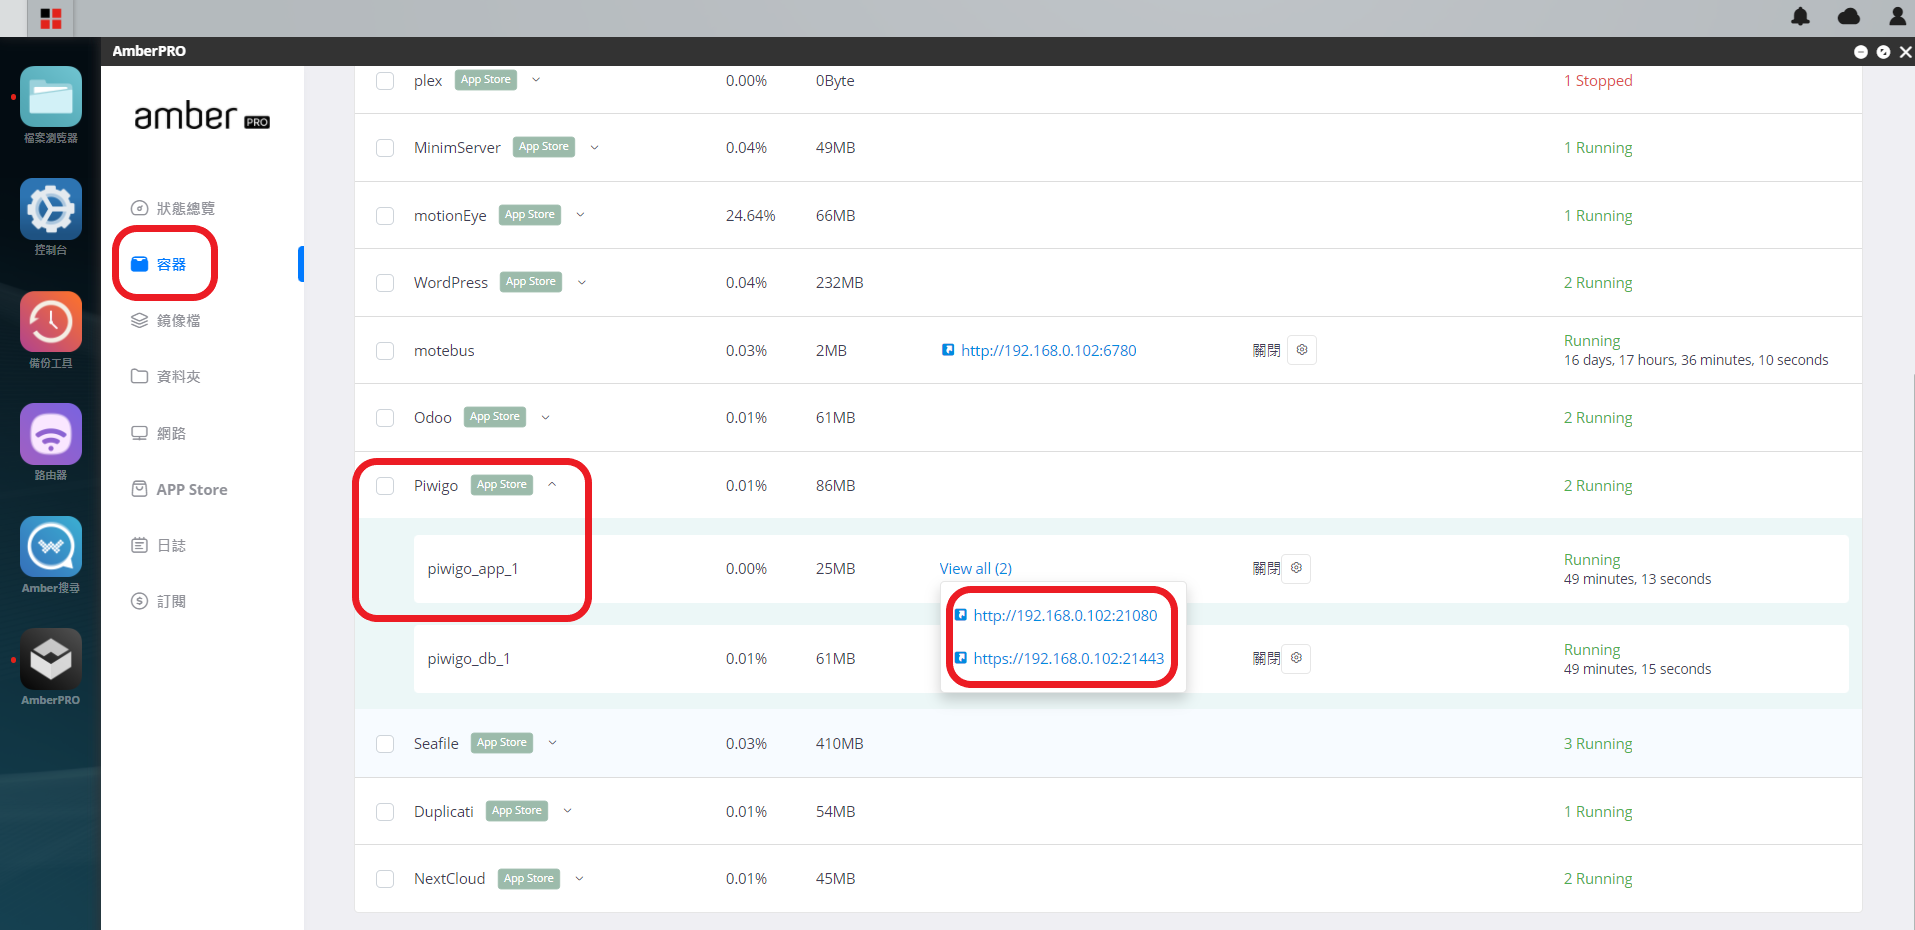Click the open-link icon beside motebus URL
This screenshot has height=930, width=1915.
click(948, 350)
